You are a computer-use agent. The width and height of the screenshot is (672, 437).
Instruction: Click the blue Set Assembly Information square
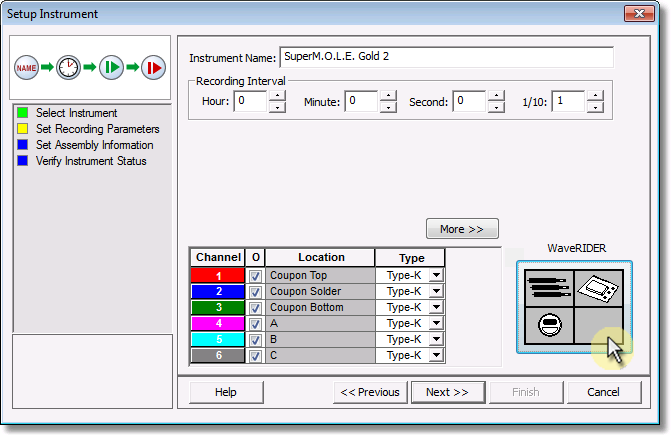[23, 145]
